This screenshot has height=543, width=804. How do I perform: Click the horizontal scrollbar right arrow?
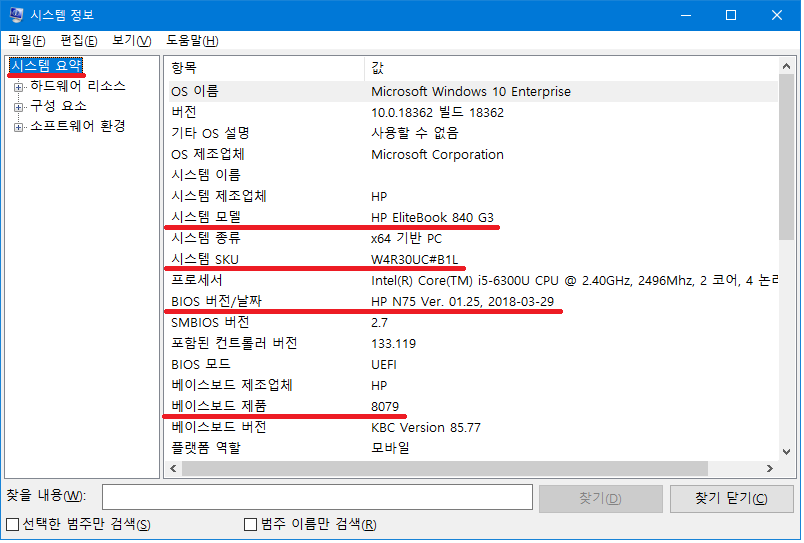pos(769,469)
